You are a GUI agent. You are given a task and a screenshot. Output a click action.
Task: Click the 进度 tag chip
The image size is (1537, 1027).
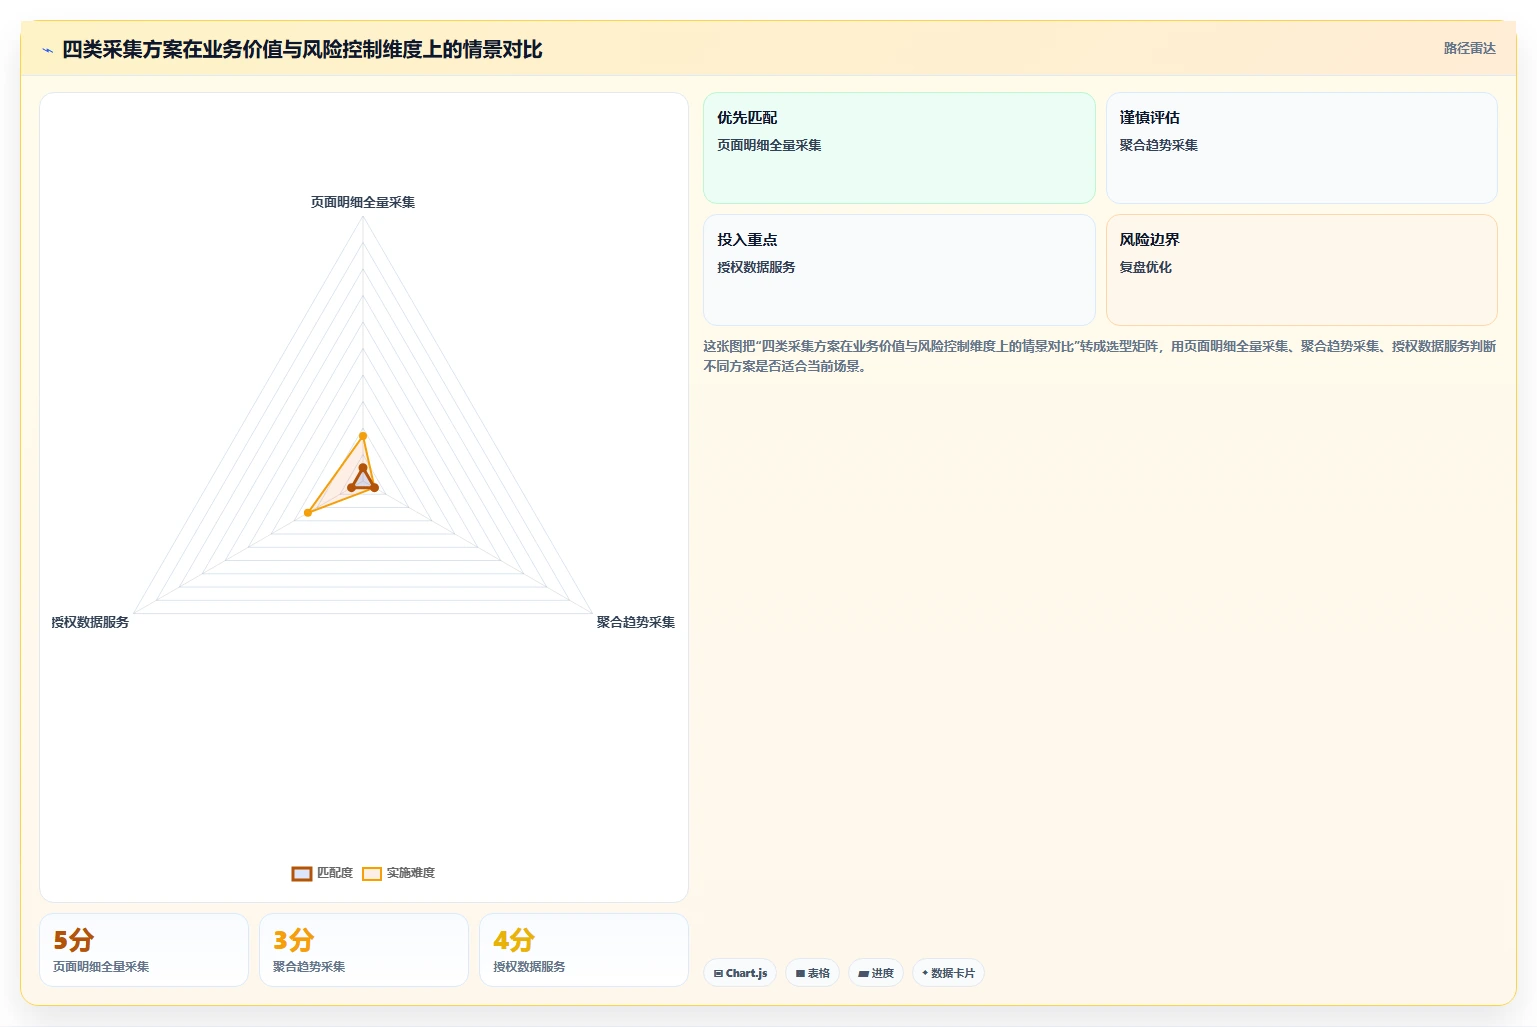pyautogui.click(x=876, y=973)
